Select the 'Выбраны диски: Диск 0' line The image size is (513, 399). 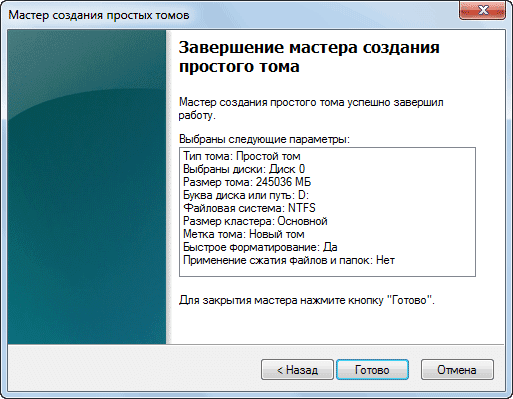(244, 169)
